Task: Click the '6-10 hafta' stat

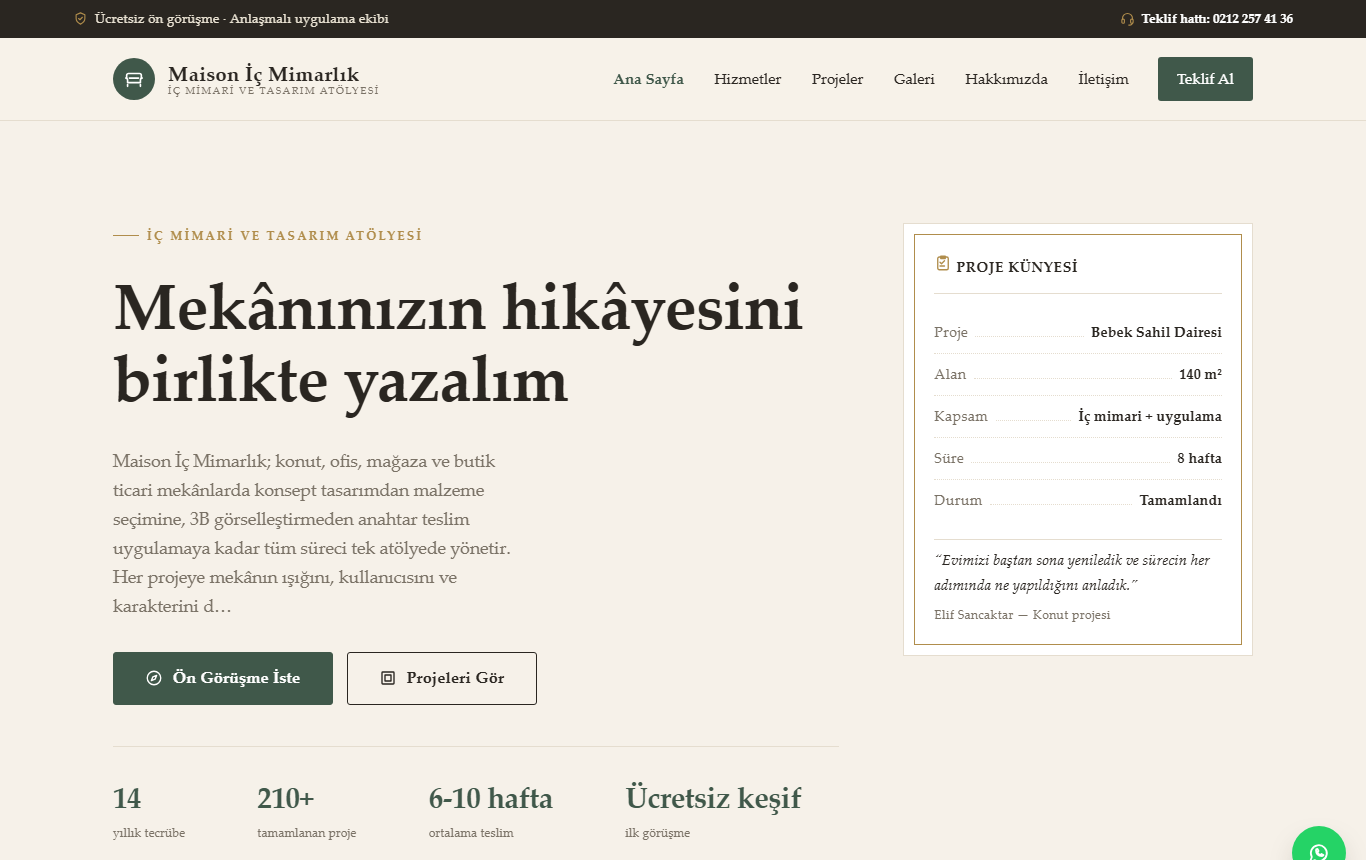Action: [491, 799]
